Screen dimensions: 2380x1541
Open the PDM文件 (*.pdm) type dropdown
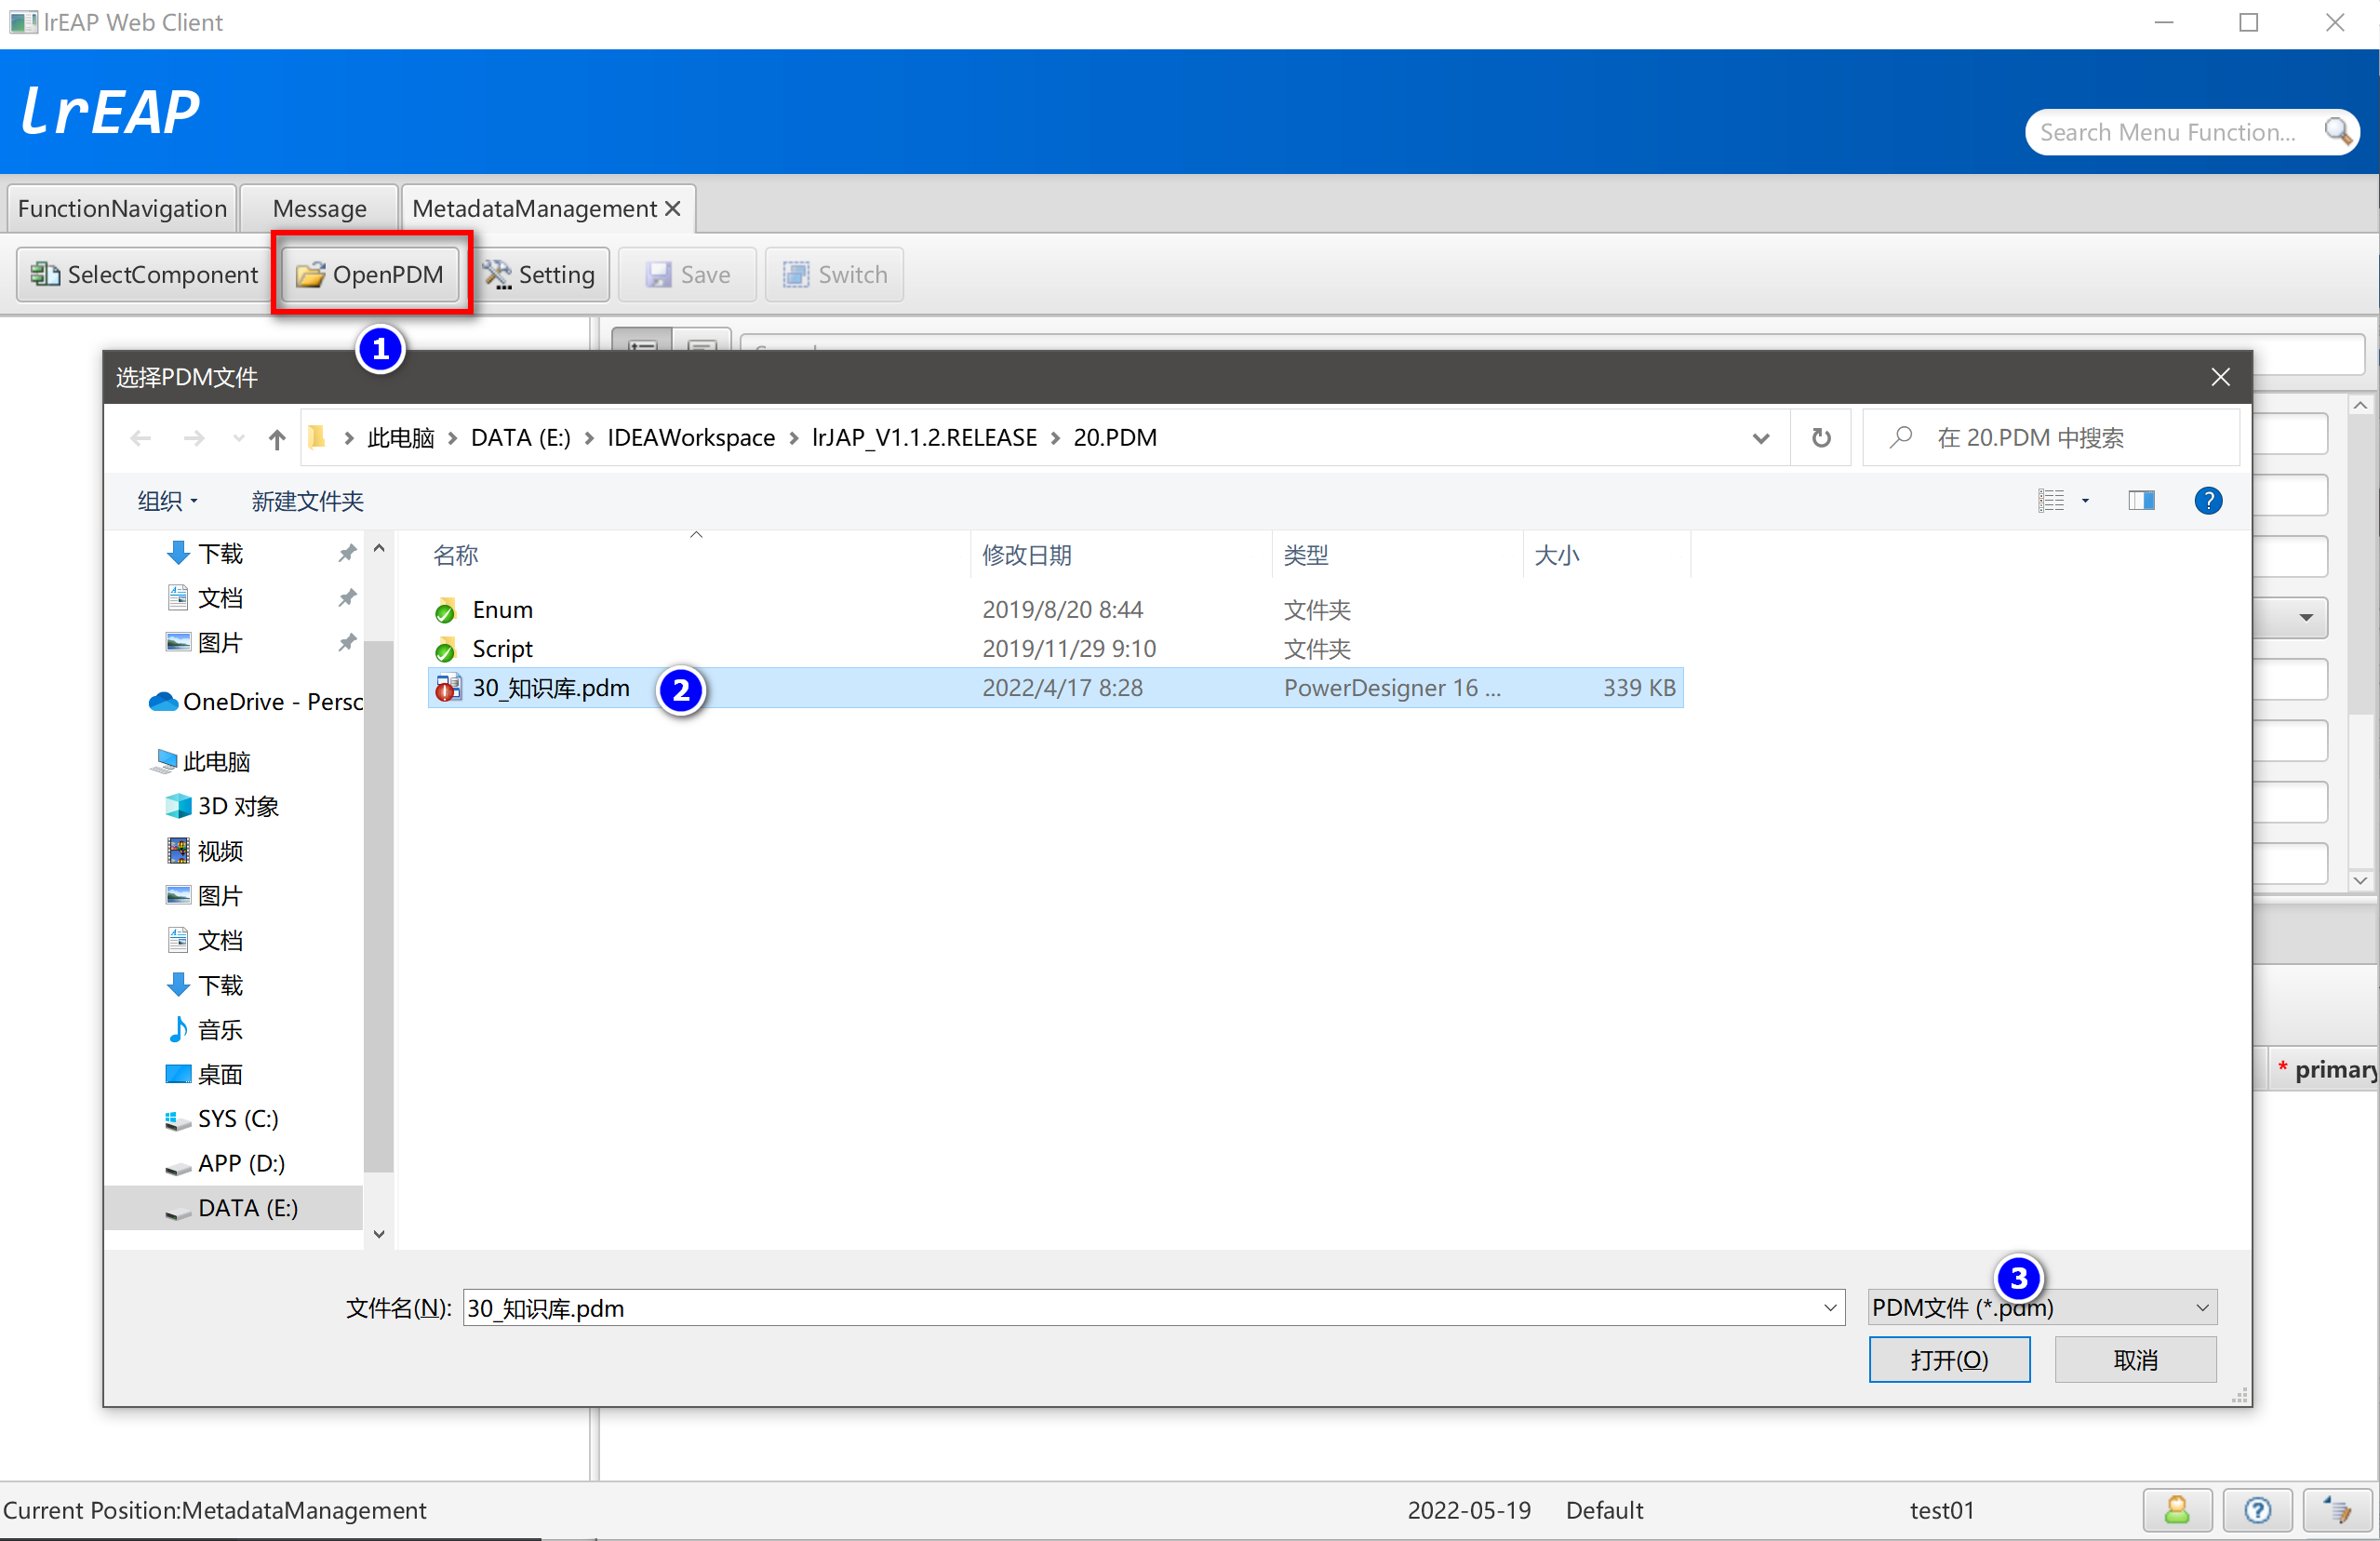coord(2042,1308)
